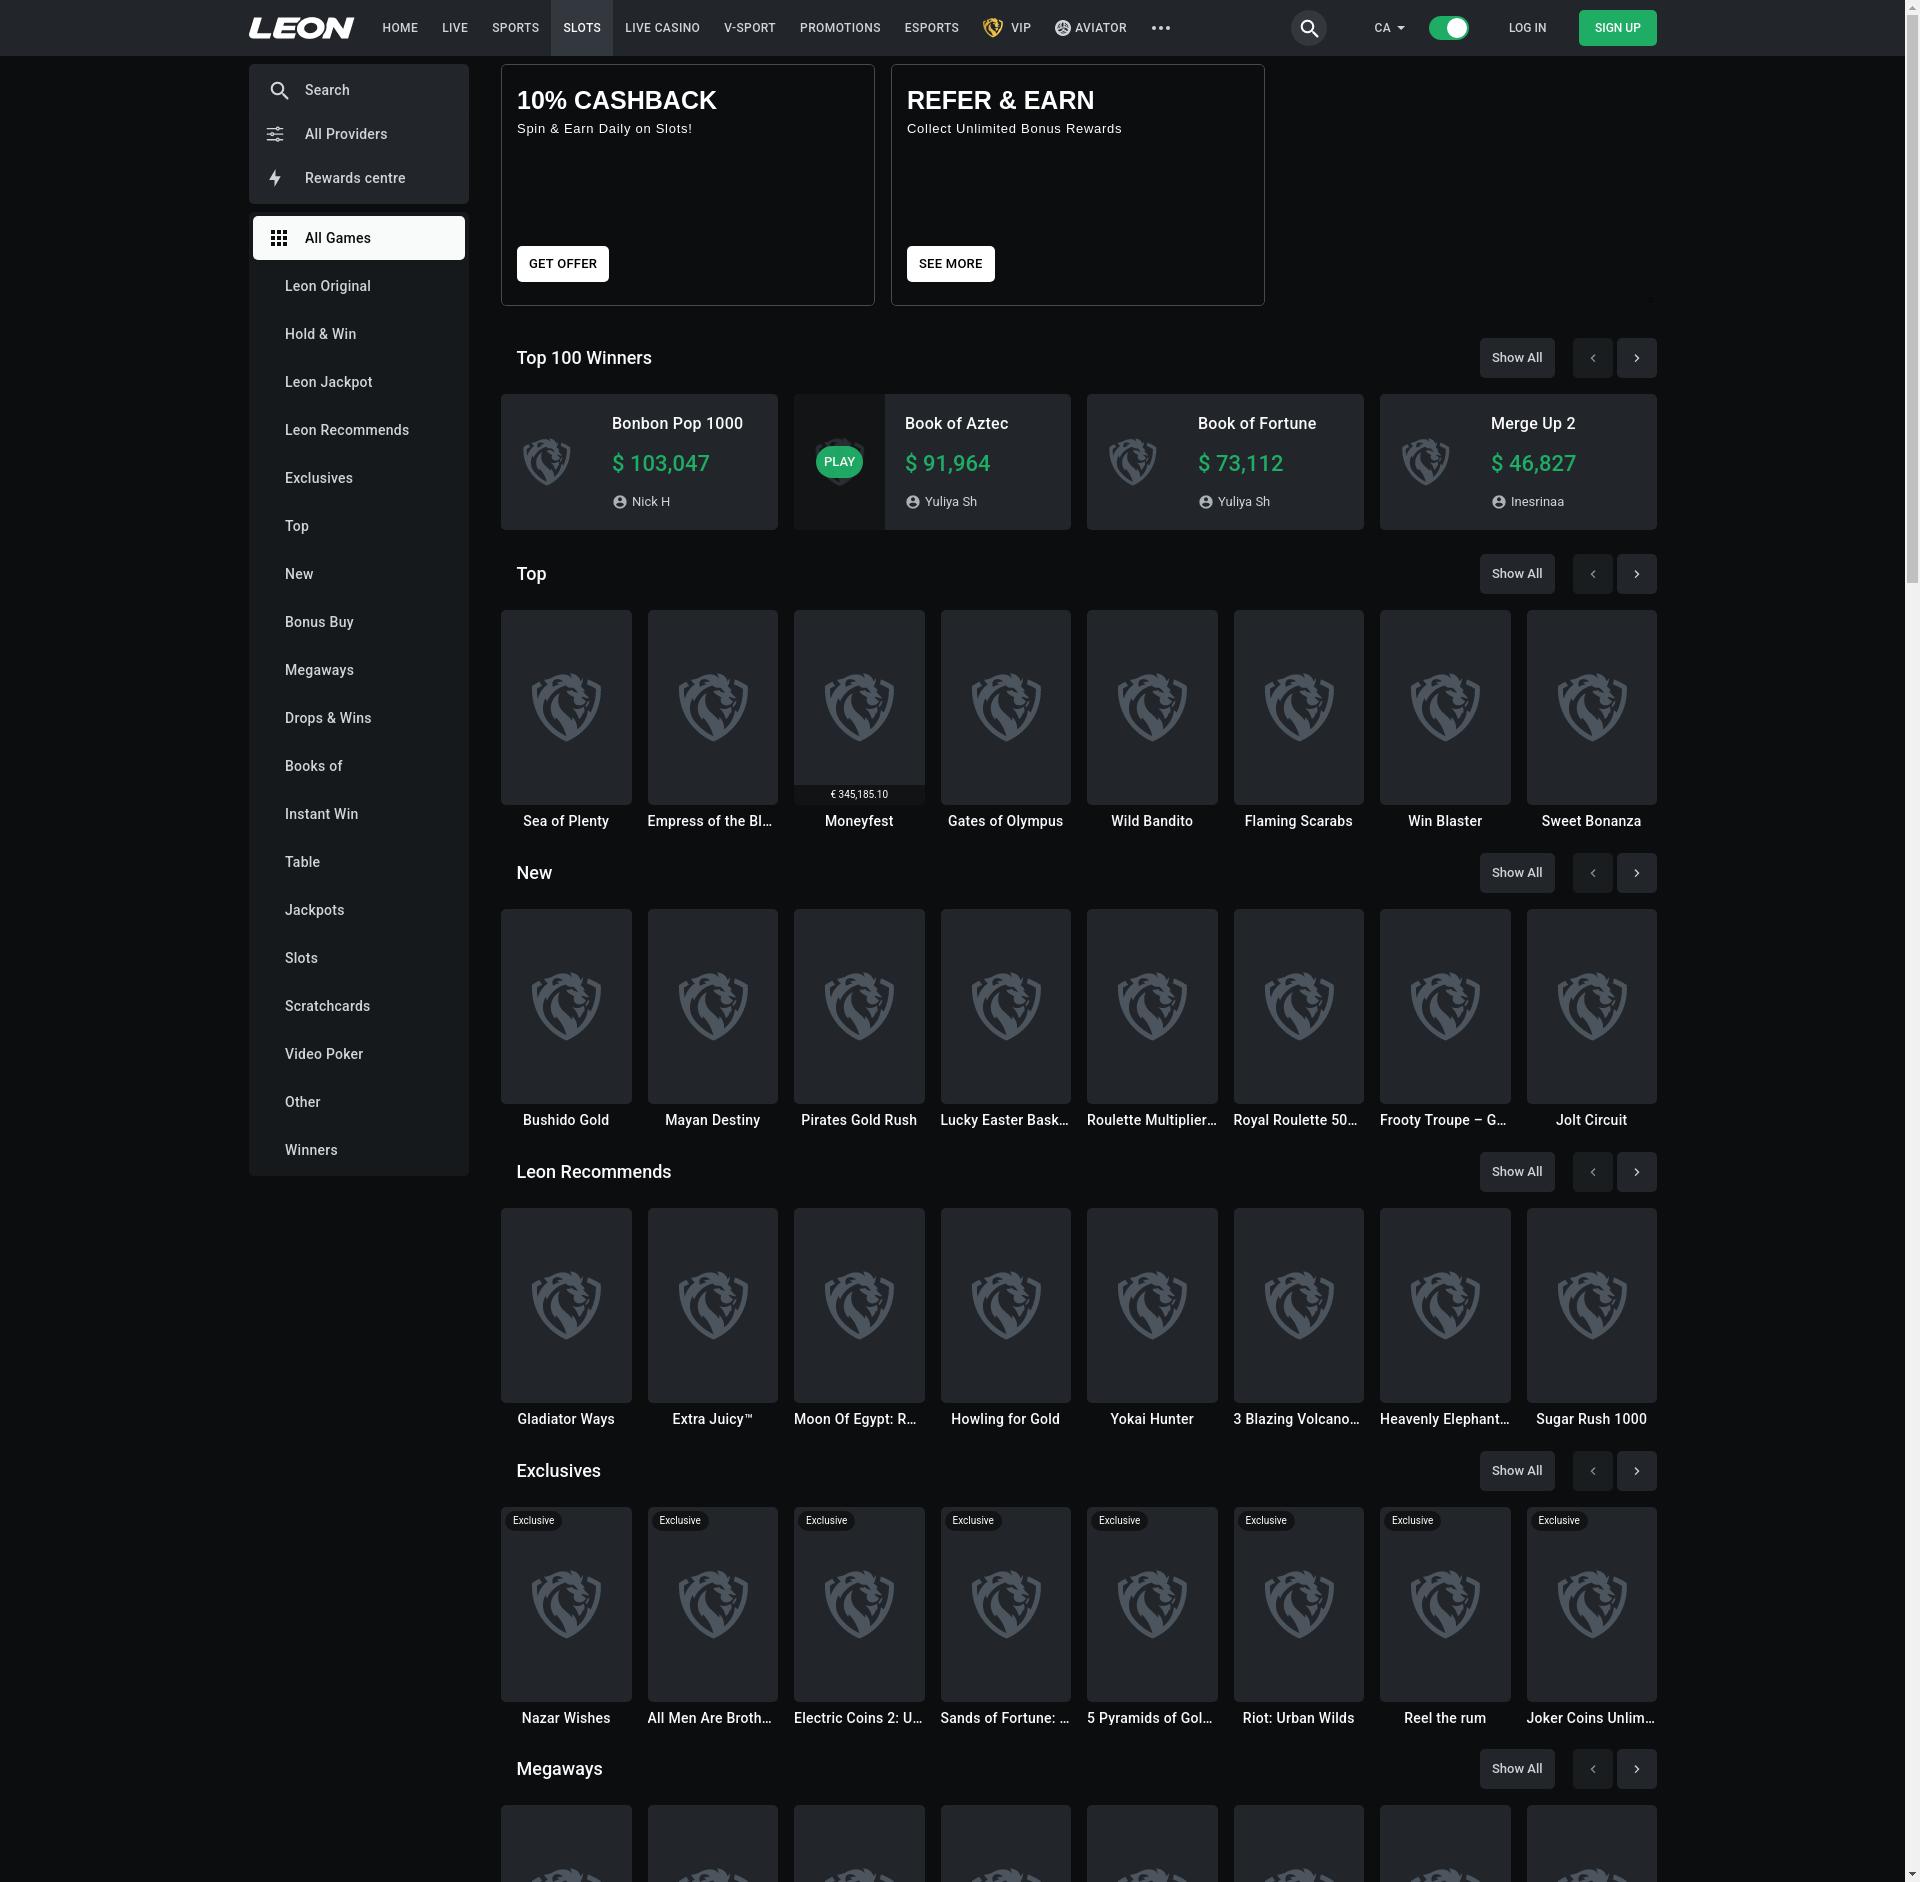Screen dimensions: 1920x1882
Task: Open the Gates of Olympus thumbnail
Action: point(1005,707)
